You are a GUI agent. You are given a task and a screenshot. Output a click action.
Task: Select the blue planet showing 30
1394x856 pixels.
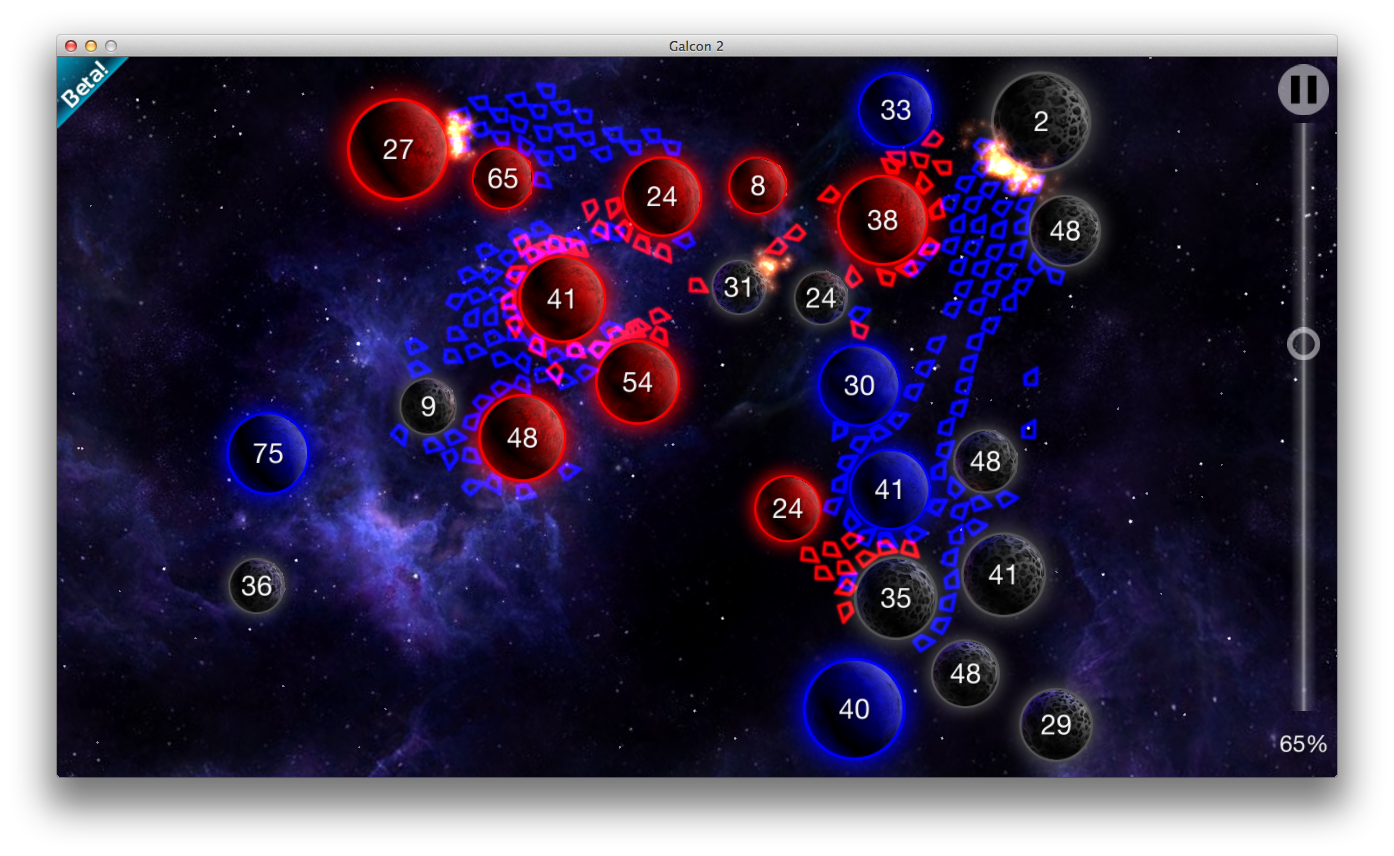859,386
